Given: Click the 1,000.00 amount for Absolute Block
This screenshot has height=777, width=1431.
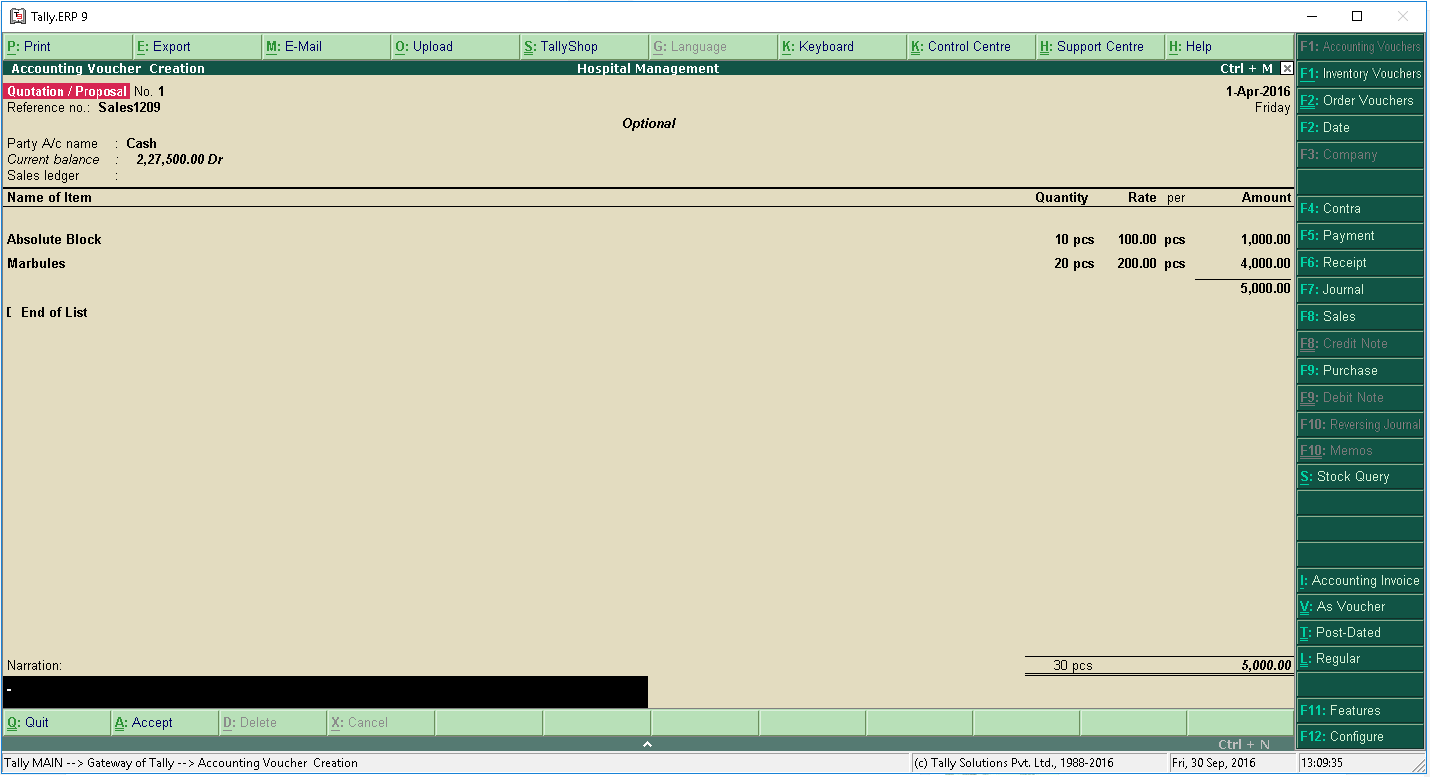Looking at the screenshot, I should coord(1265,240).
